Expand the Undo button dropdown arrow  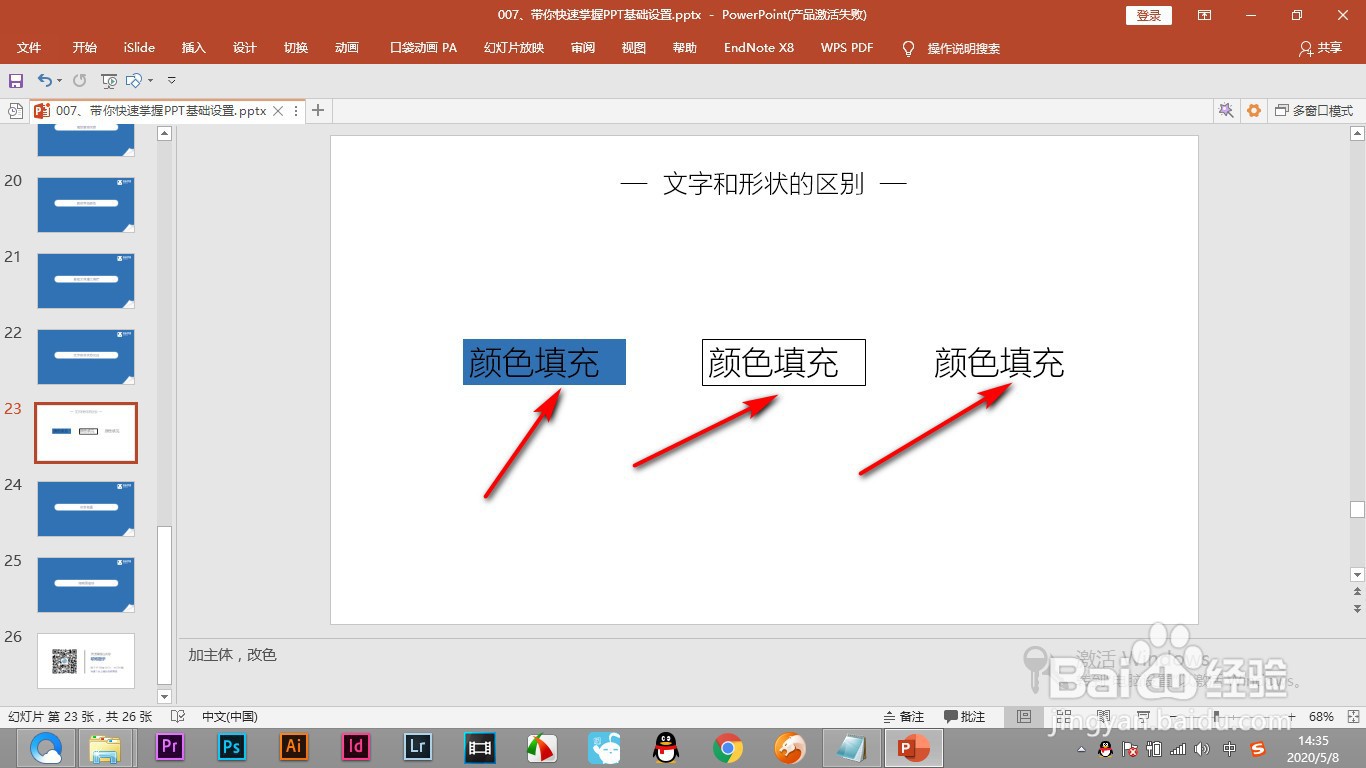pyautogui.click(x=58, y=79)
